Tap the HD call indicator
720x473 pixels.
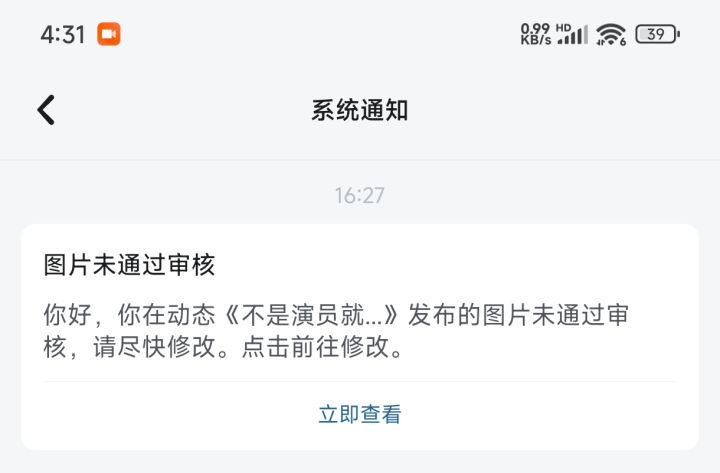[563, 28]
